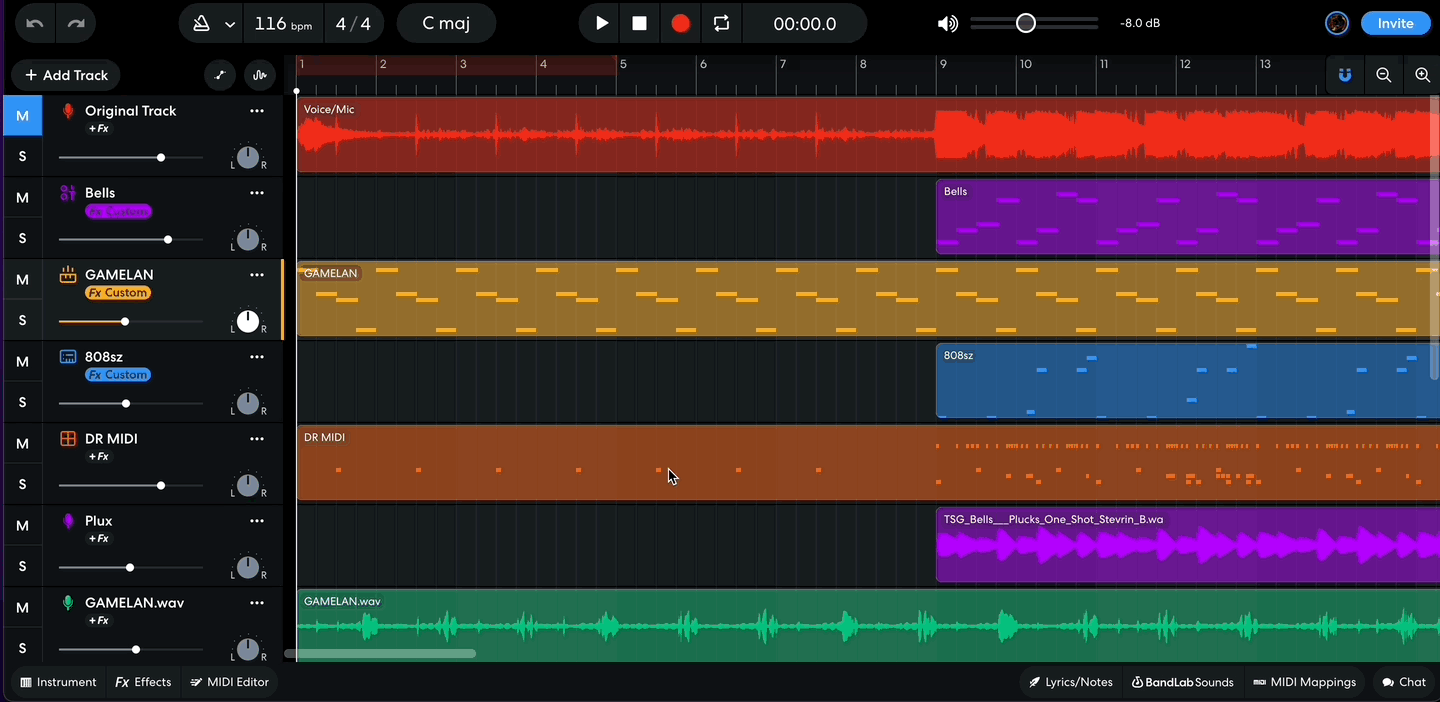This screenshot has height=702, width=1440.
Task: Open the metronome sound dropdown
Action: click(x=227, y=22)
